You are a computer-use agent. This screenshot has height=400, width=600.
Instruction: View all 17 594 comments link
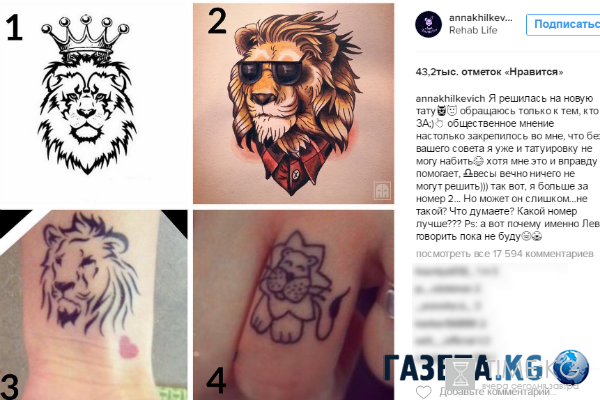click(x=505, y=254)
